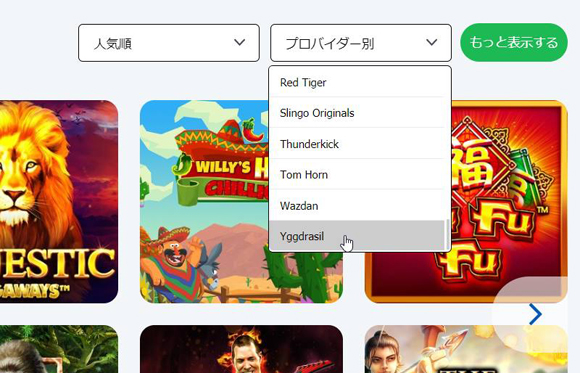Pick Yggdrasil in the provider list

[357, 236]
